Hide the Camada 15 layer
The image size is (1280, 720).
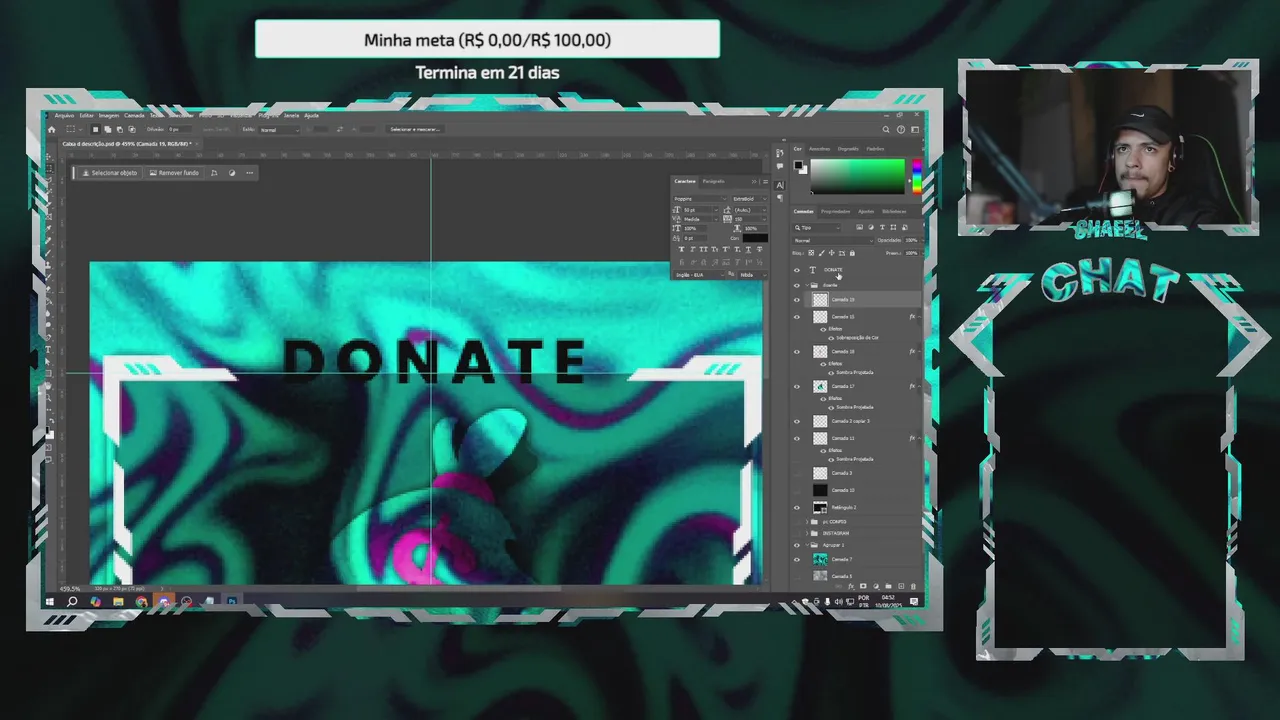point(797,317)
